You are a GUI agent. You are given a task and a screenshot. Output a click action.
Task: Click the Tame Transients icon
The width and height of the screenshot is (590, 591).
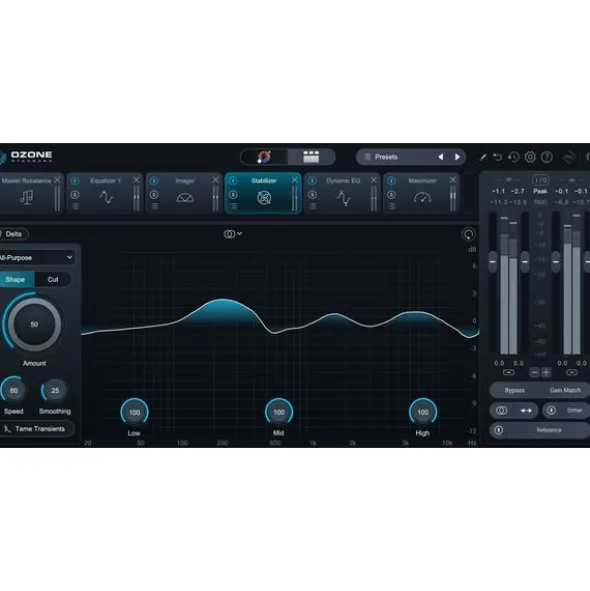[7, 429]
